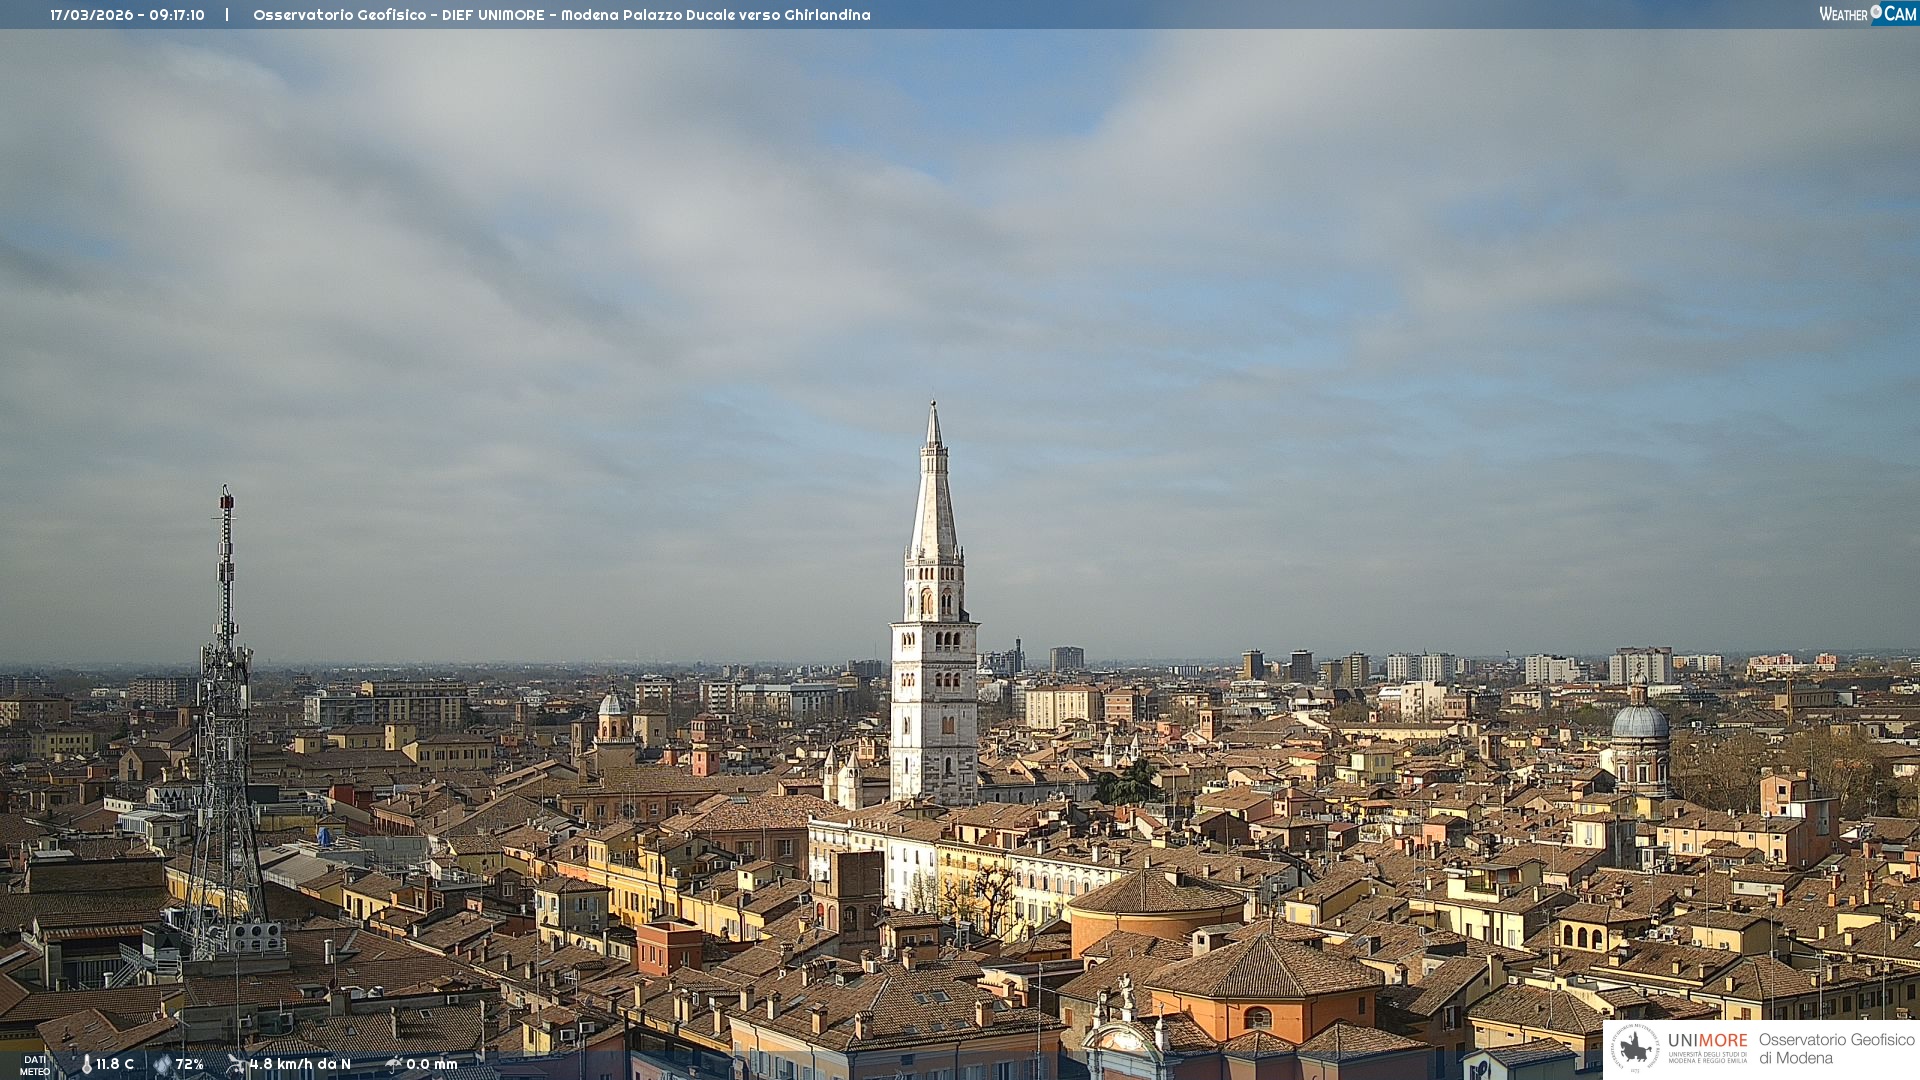Click the 0.0 mm rainfall value
Screen dimensions: 1920x1080
point(432,1065)
